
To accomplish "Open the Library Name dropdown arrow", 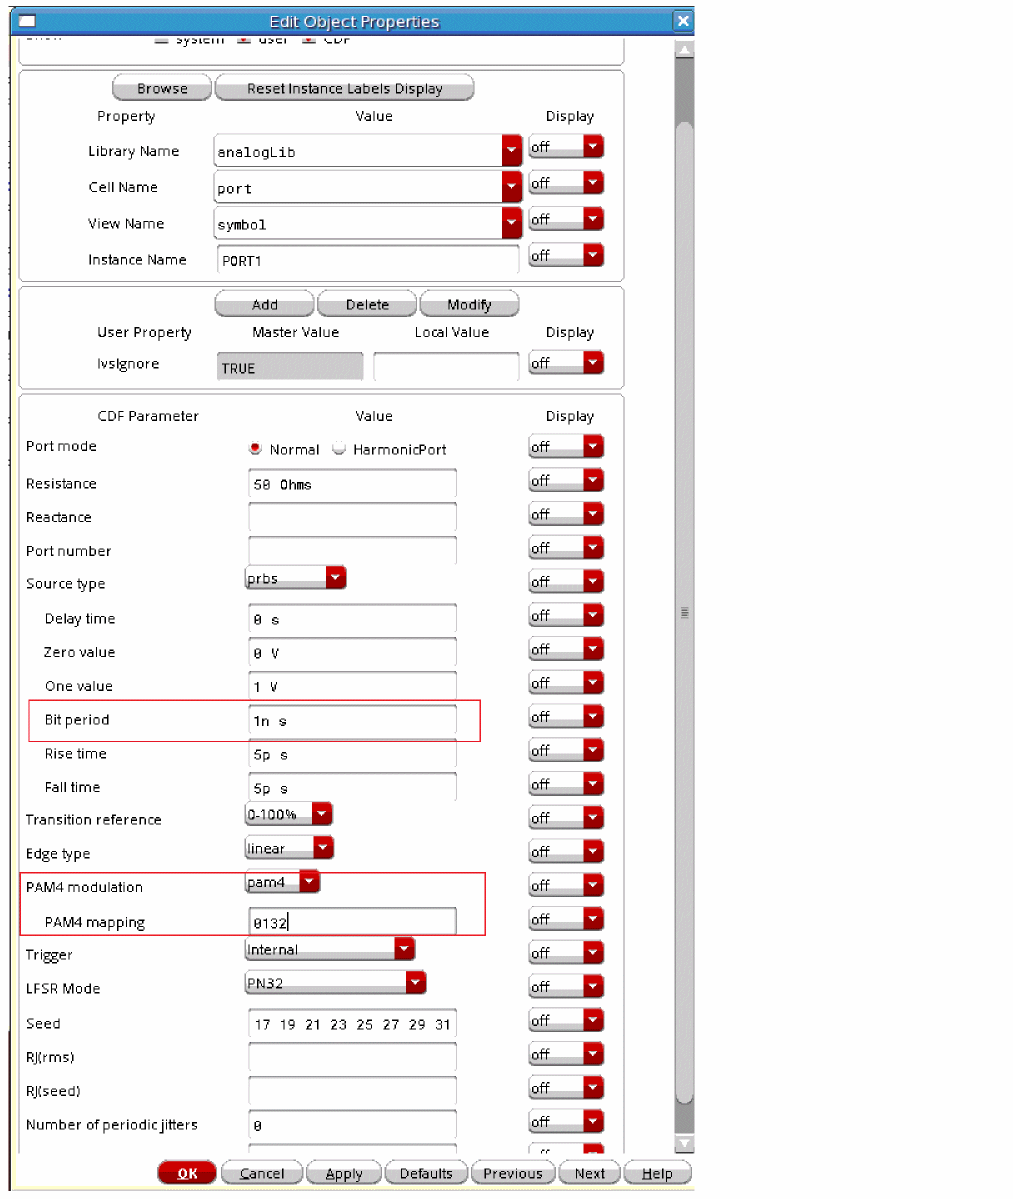I will 512,151.
